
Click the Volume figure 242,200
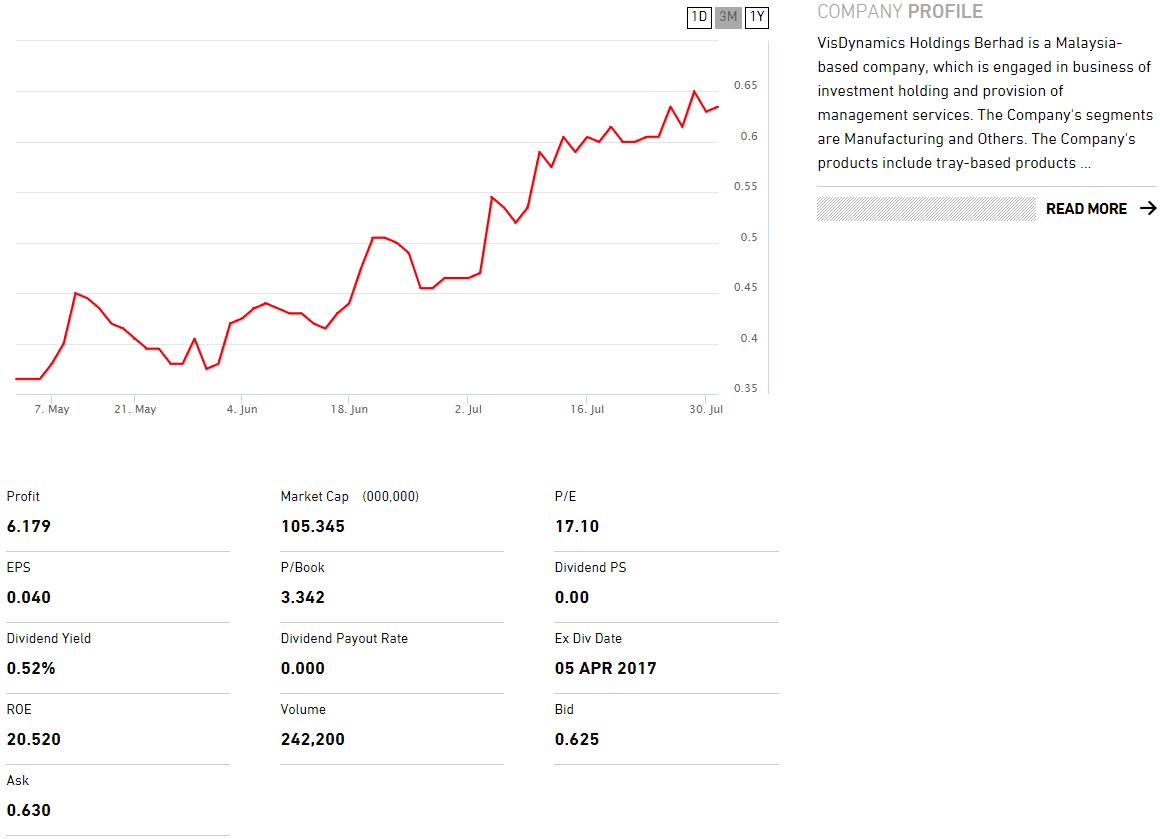tap(313, 739)
